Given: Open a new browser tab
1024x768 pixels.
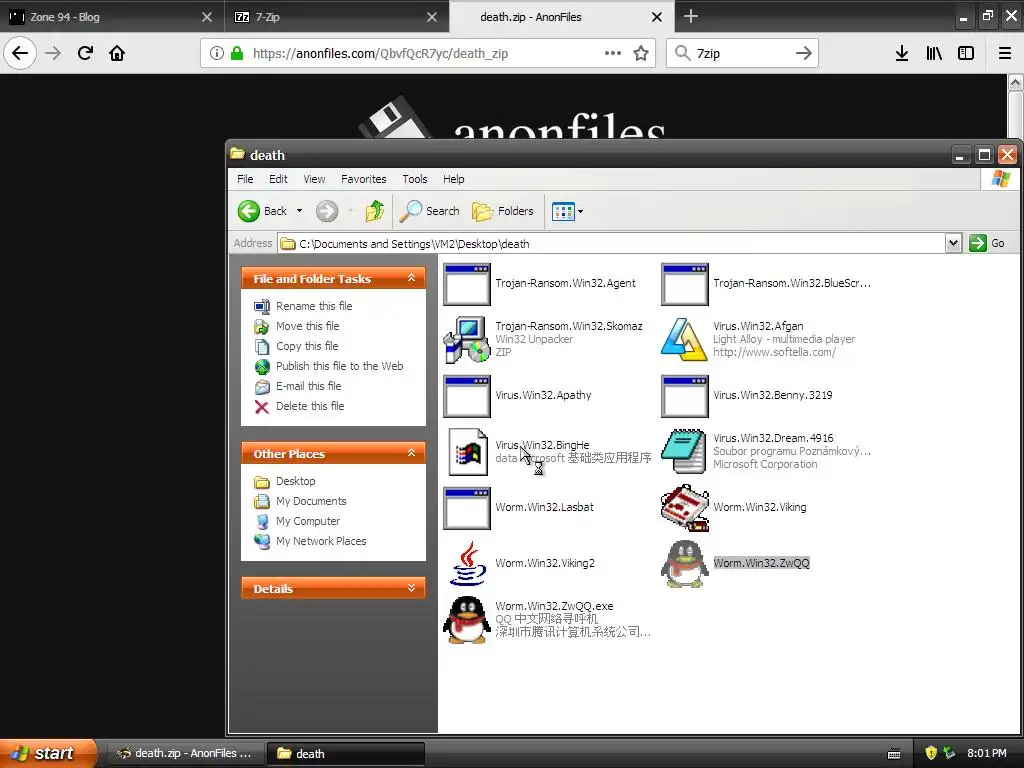Looking at the screenshot, I should [690, 16].
